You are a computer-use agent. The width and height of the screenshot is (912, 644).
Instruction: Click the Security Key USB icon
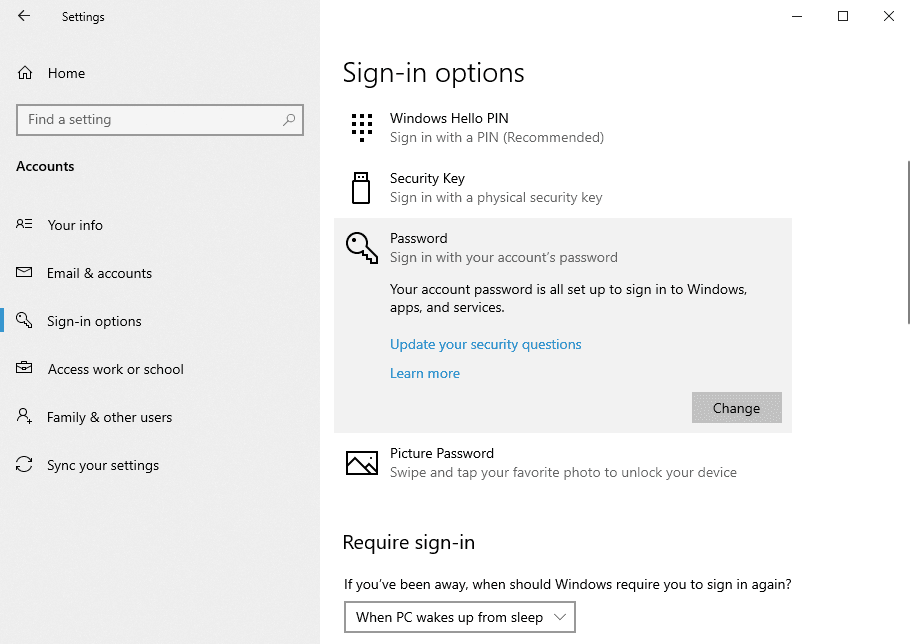coord(361,188)
